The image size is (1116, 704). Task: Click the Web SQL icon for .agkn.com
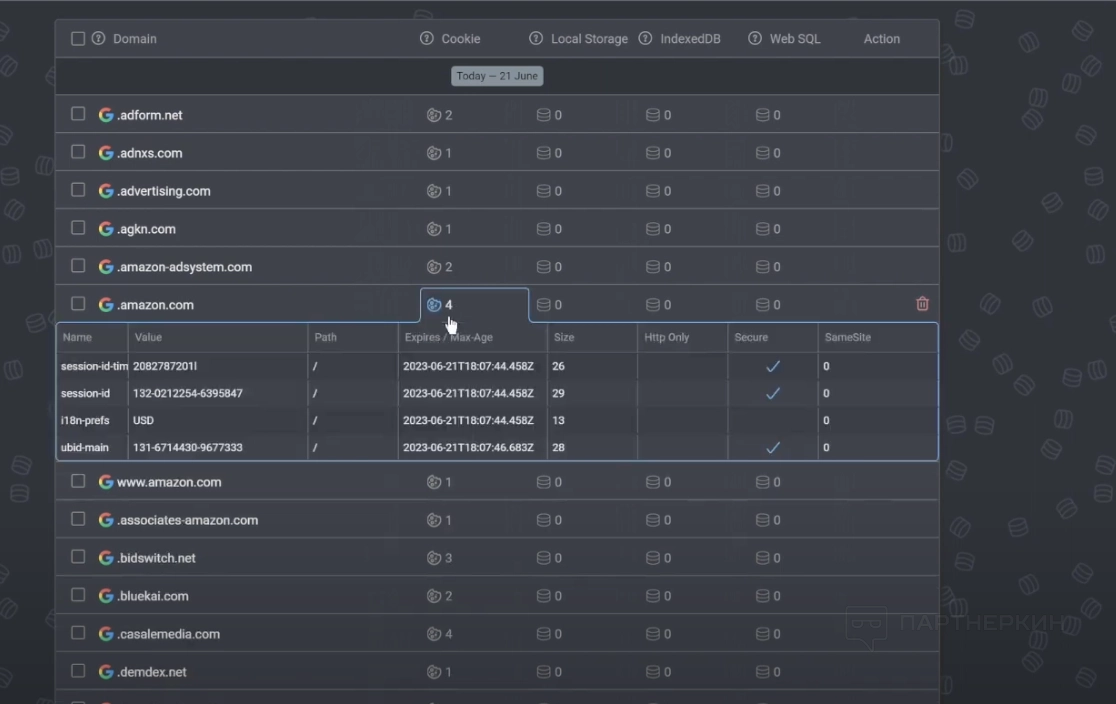pos(762,229)
